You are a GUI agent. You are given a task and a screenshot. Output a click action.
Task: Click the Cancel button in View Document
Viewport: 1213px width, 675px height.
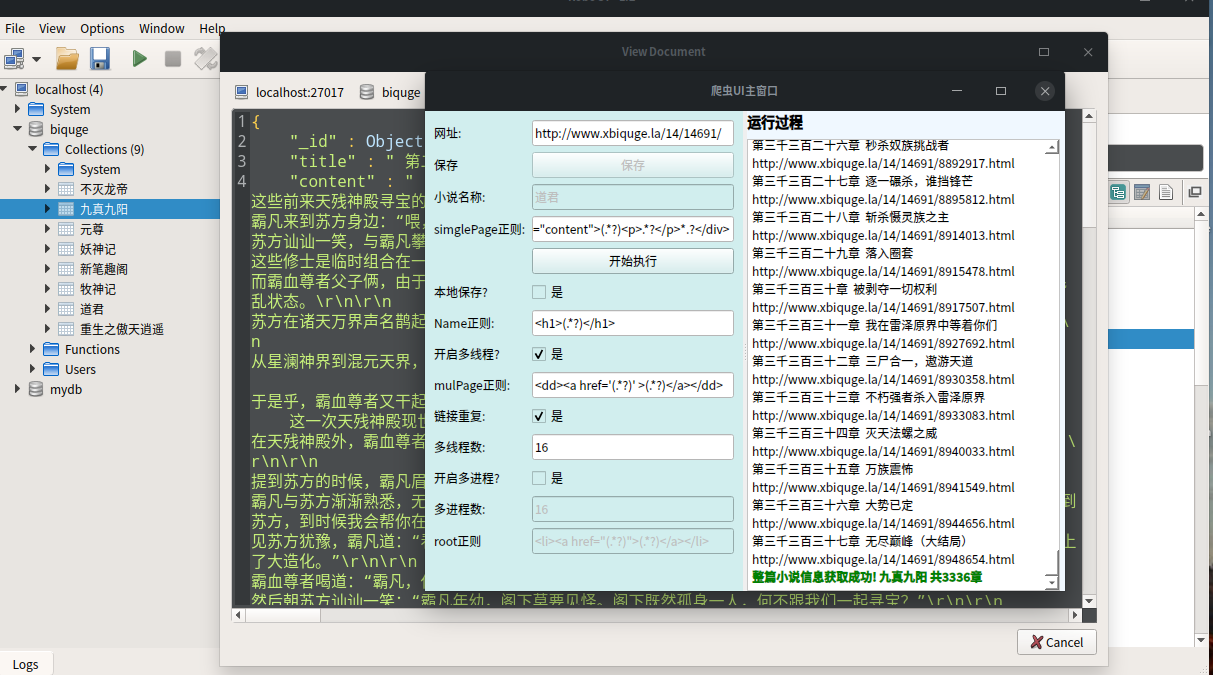[1057, 642]
